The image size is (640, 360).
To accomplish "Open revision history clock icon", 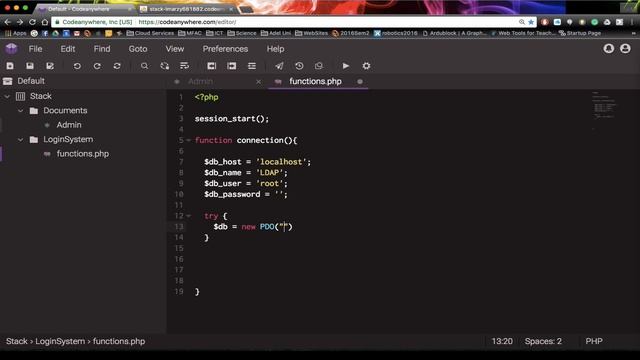I will [299, 66].
